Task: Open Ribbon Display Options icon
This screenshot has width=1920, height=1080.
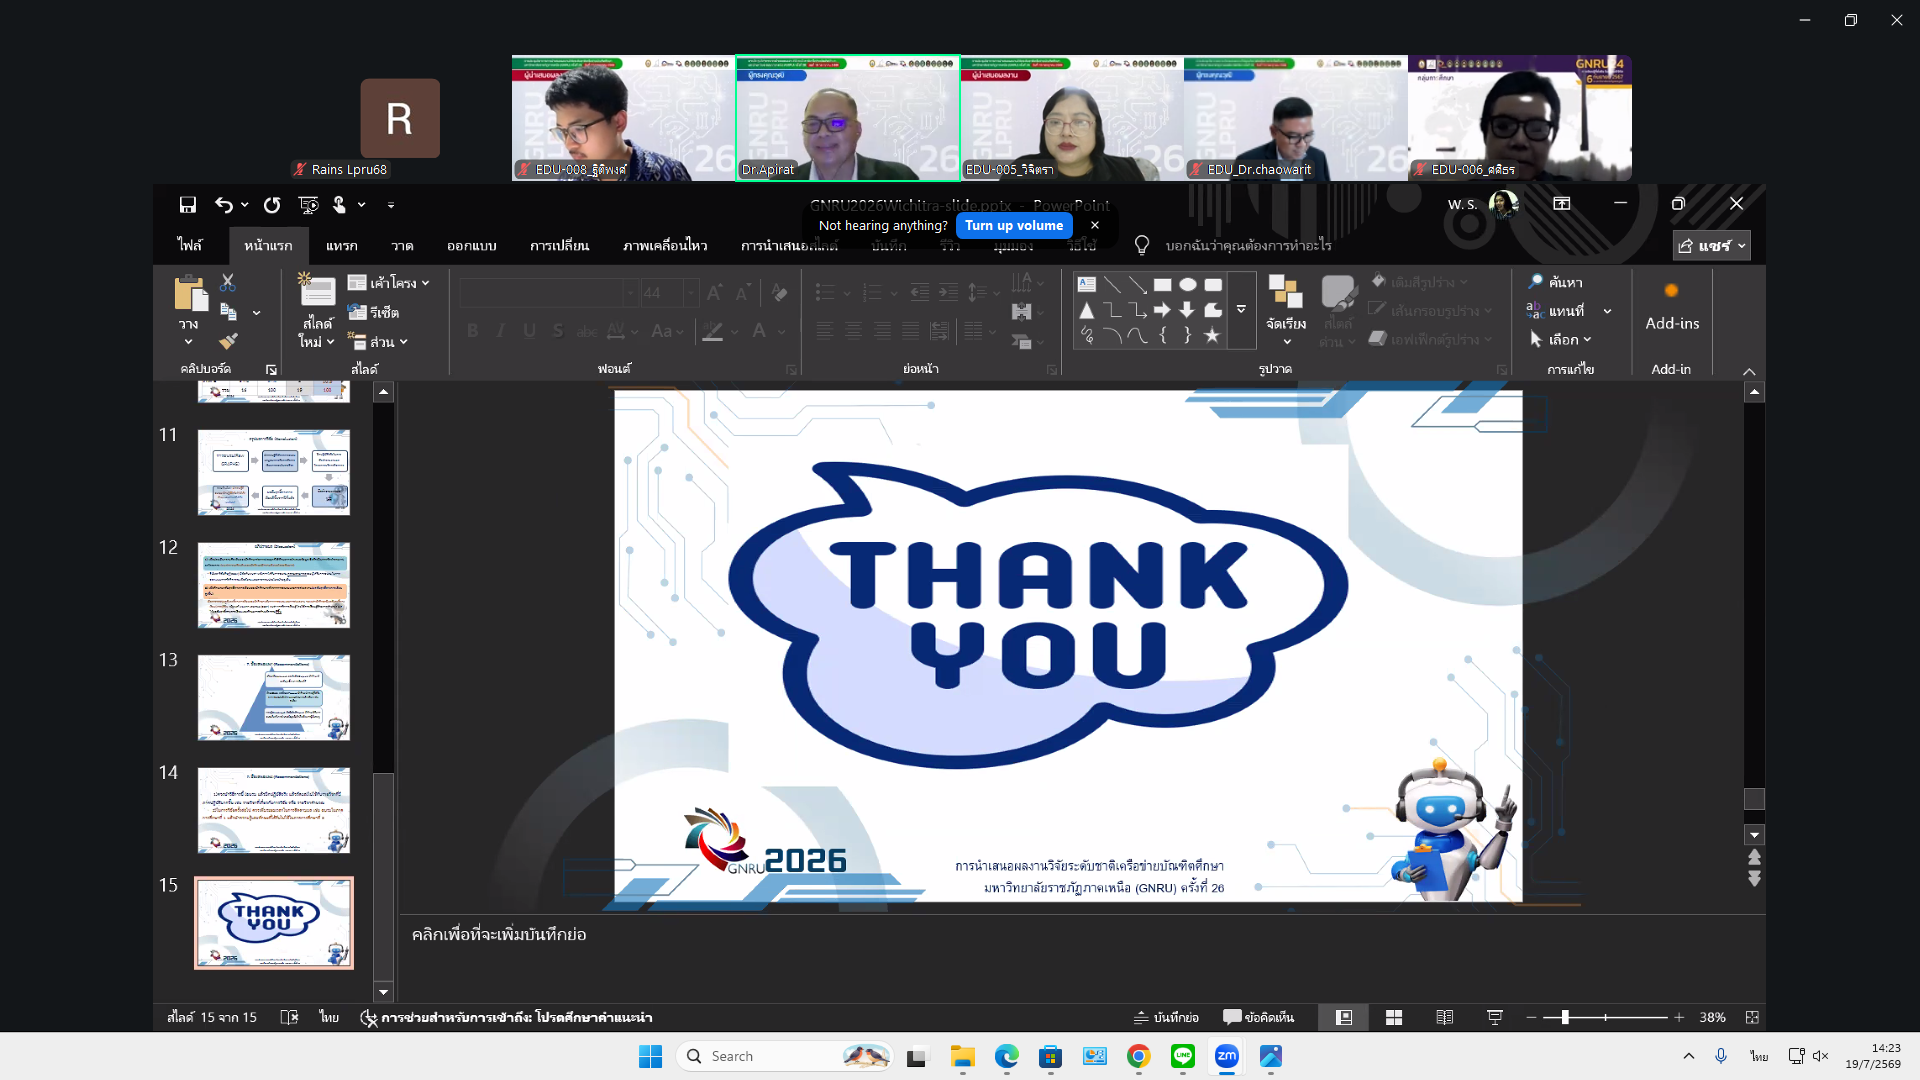Action: click(1561, 204)
